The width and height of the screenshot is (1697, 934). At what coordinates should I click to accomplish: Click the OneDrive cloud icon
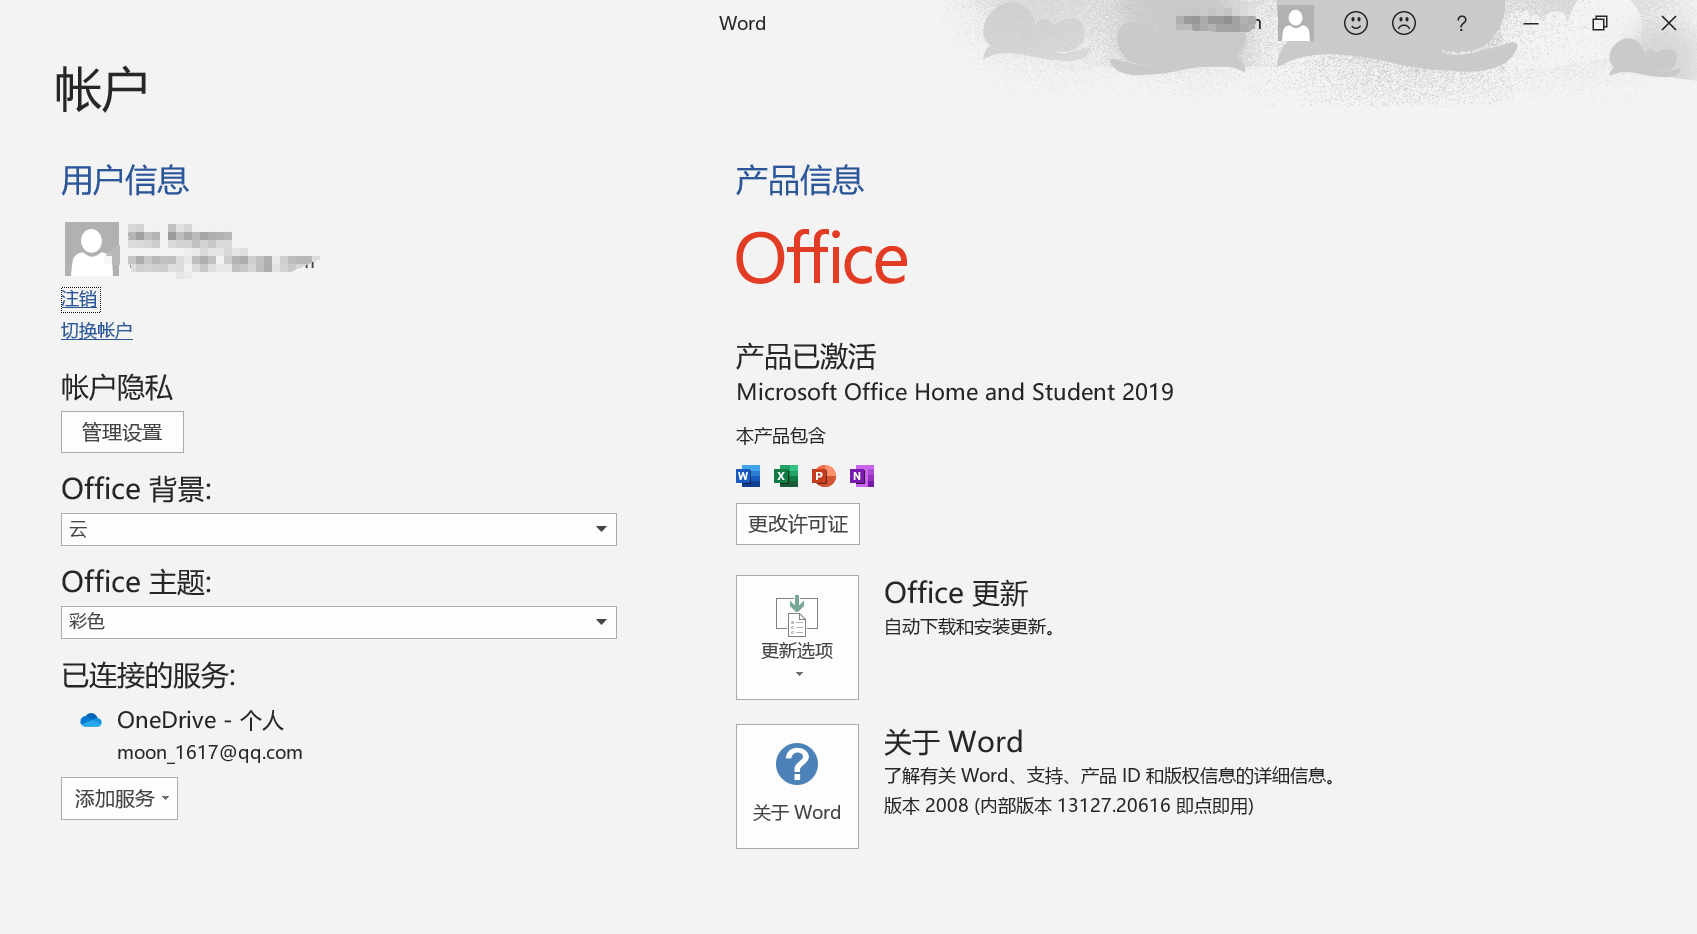(91, 720)
